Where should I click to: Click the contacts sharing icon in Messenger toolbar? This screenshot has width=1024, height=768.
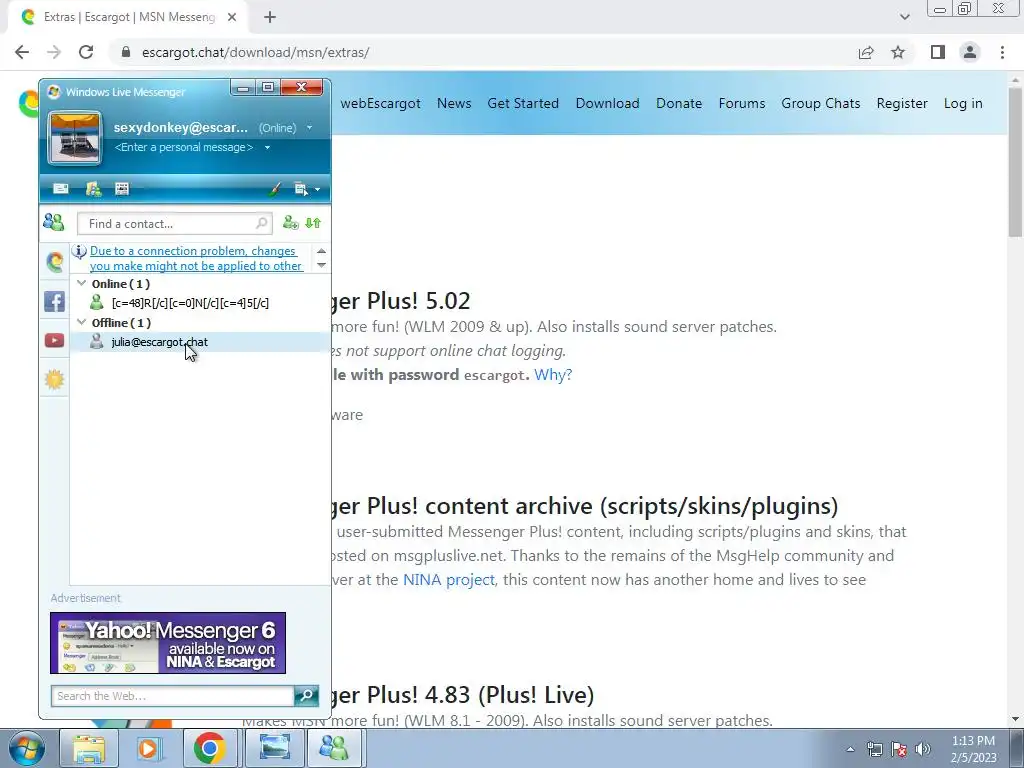coord(93,189)
